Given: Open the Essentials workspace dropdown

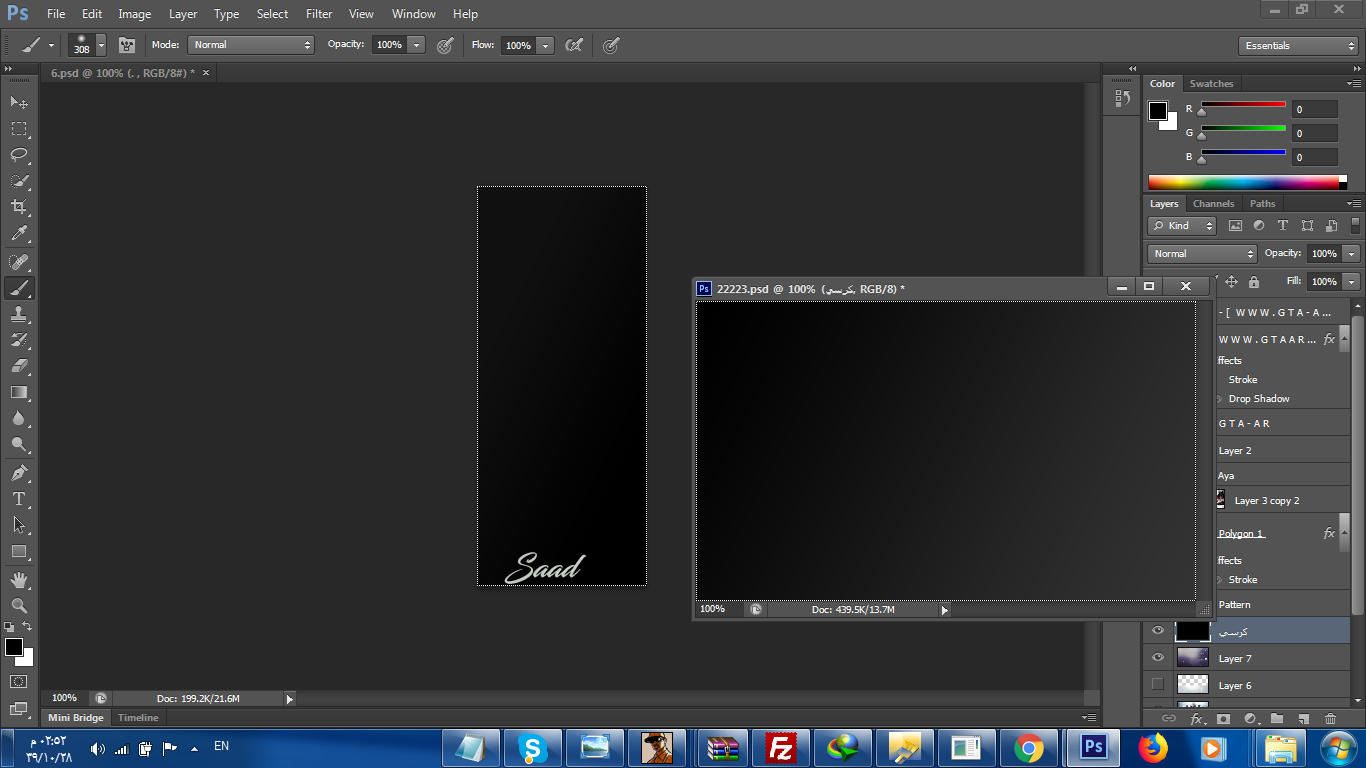Looking at the screenshot, I should click(x=1297, y=46).
